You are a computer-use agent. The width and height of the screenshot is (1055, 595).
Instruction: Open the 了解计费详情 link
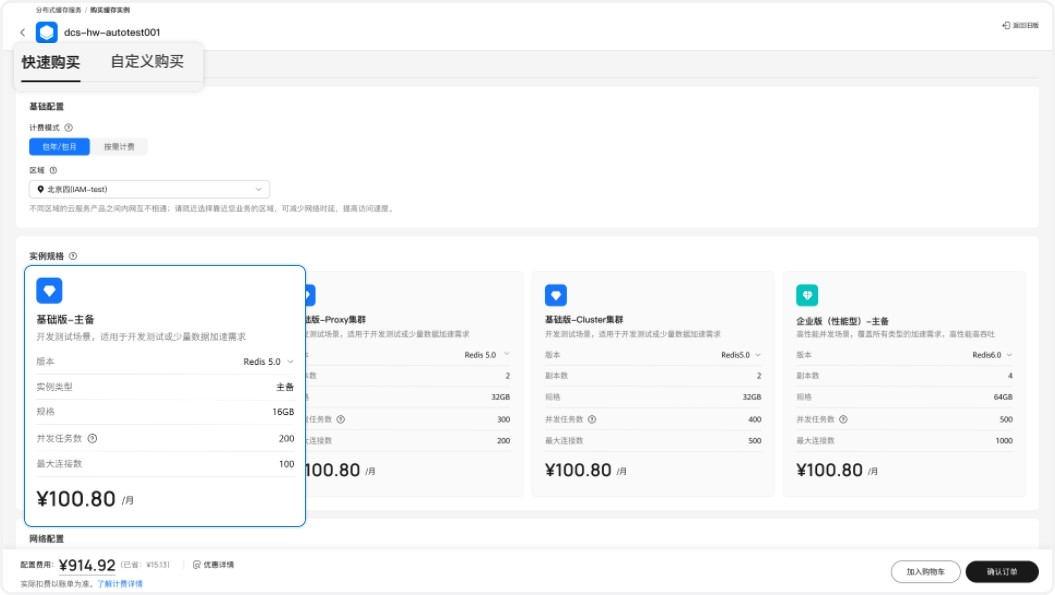(120, 583)
